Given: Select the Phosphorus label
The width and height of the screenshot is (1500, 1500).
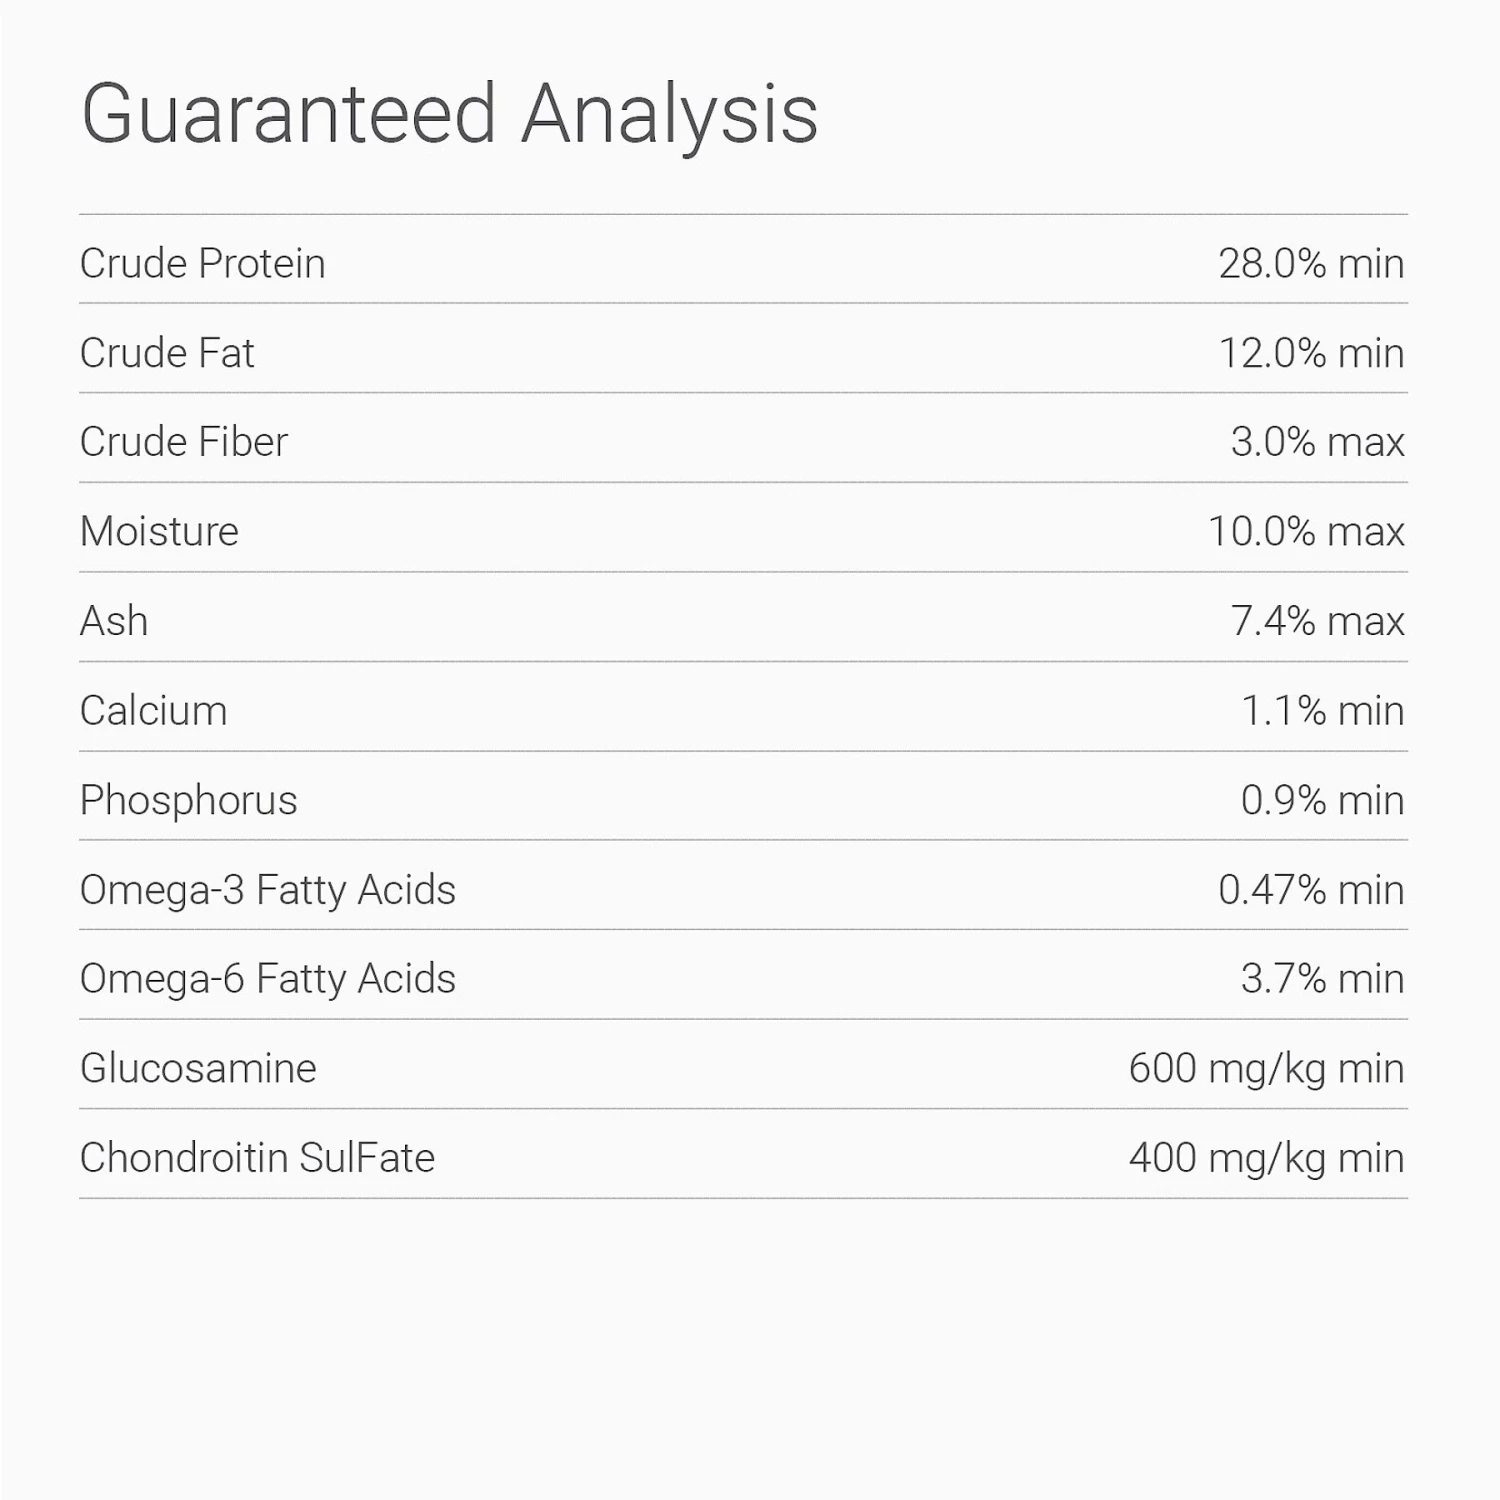Looking at the screenshot, I should (188, 800).
